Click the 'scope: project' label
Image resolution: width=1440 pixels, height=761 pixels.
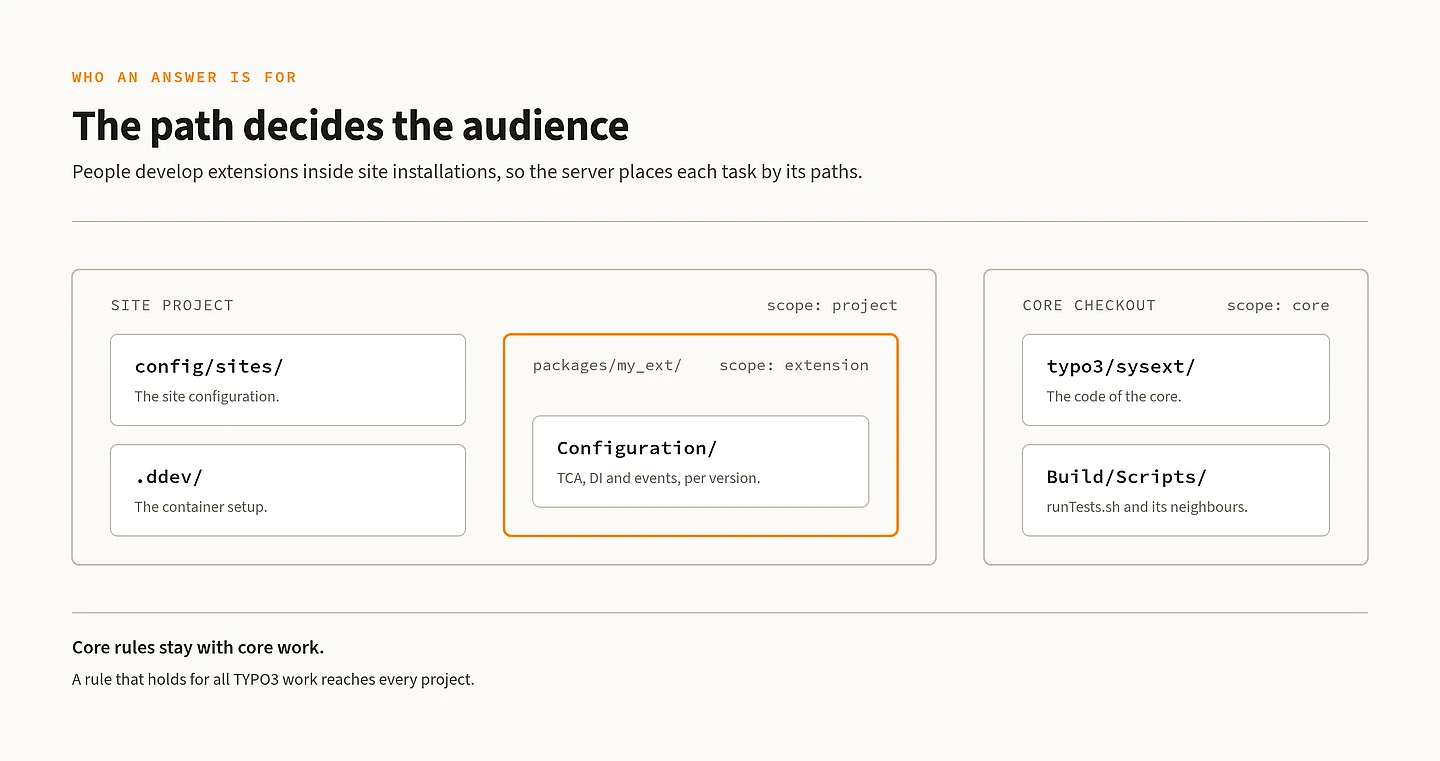tap(832, 305)
